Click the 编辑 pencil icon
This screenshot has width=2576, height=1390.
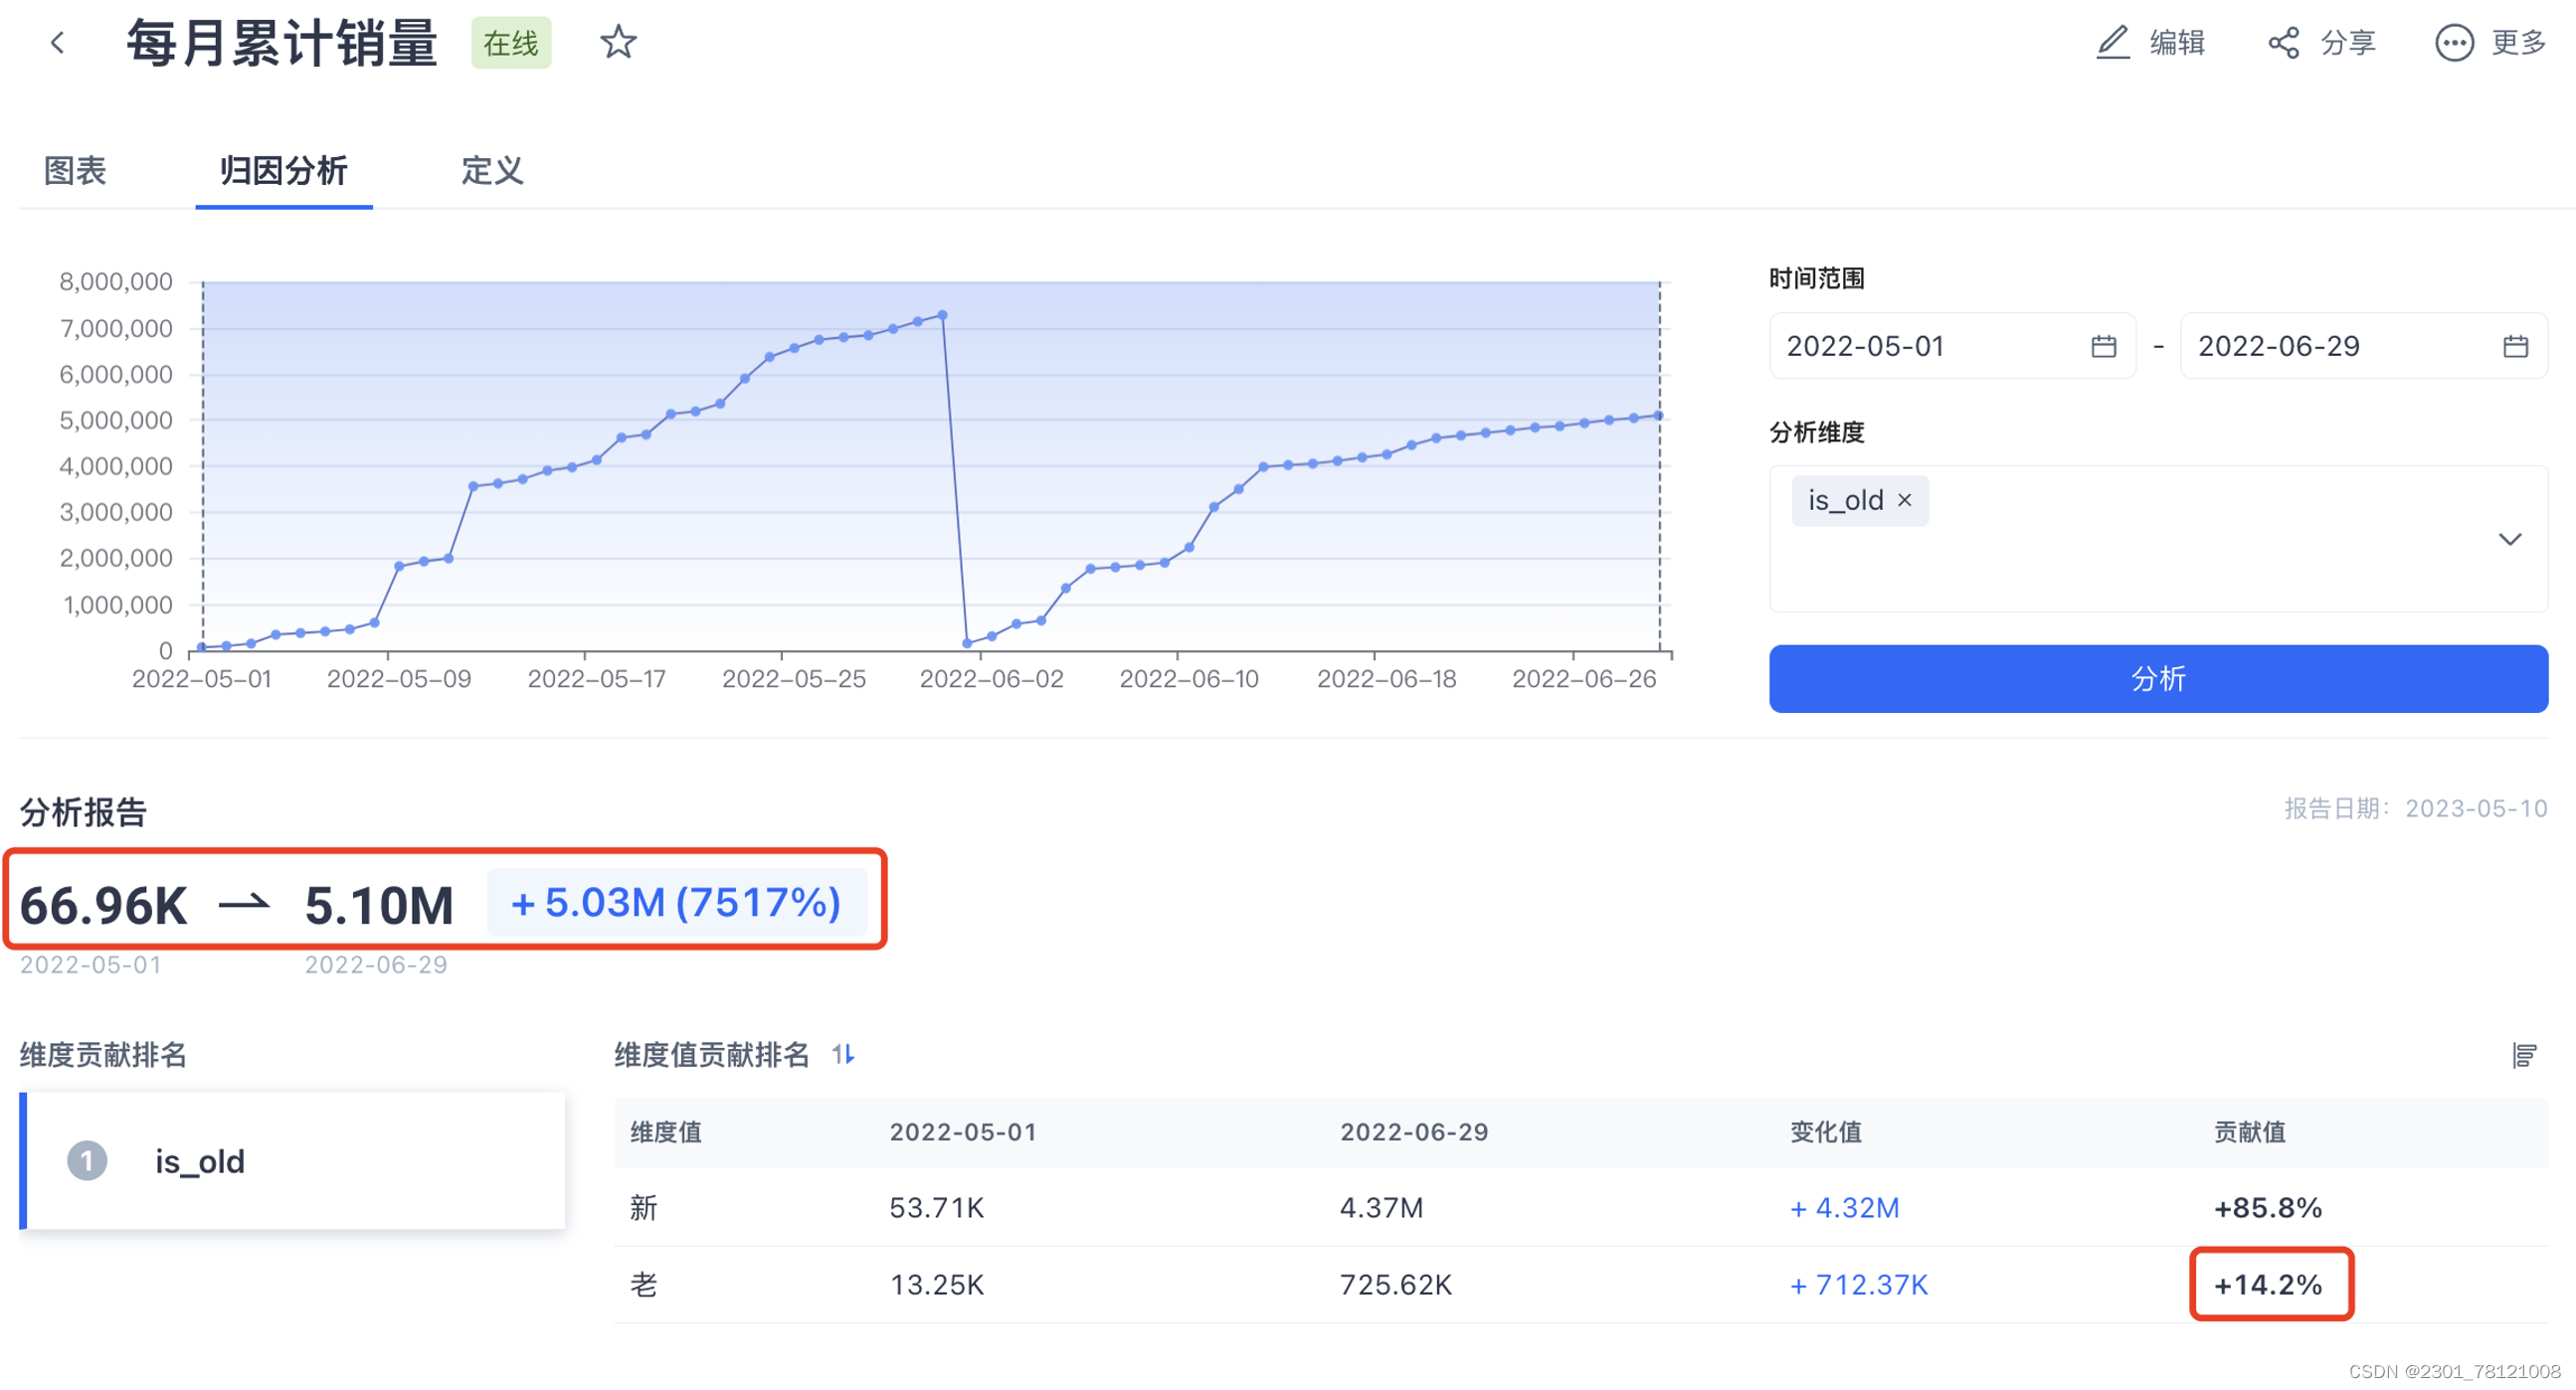[x=2112, y=42]
